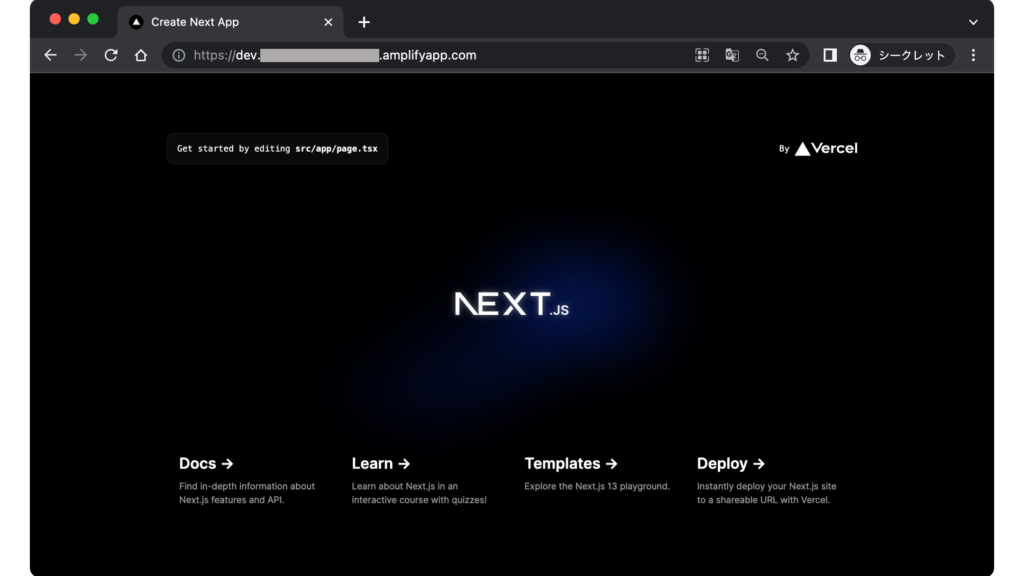Image resolution: width=1024 pixels, height=576 pixels.
Task: Click the src/app/page.tsx code text
Action: [336, 149]
